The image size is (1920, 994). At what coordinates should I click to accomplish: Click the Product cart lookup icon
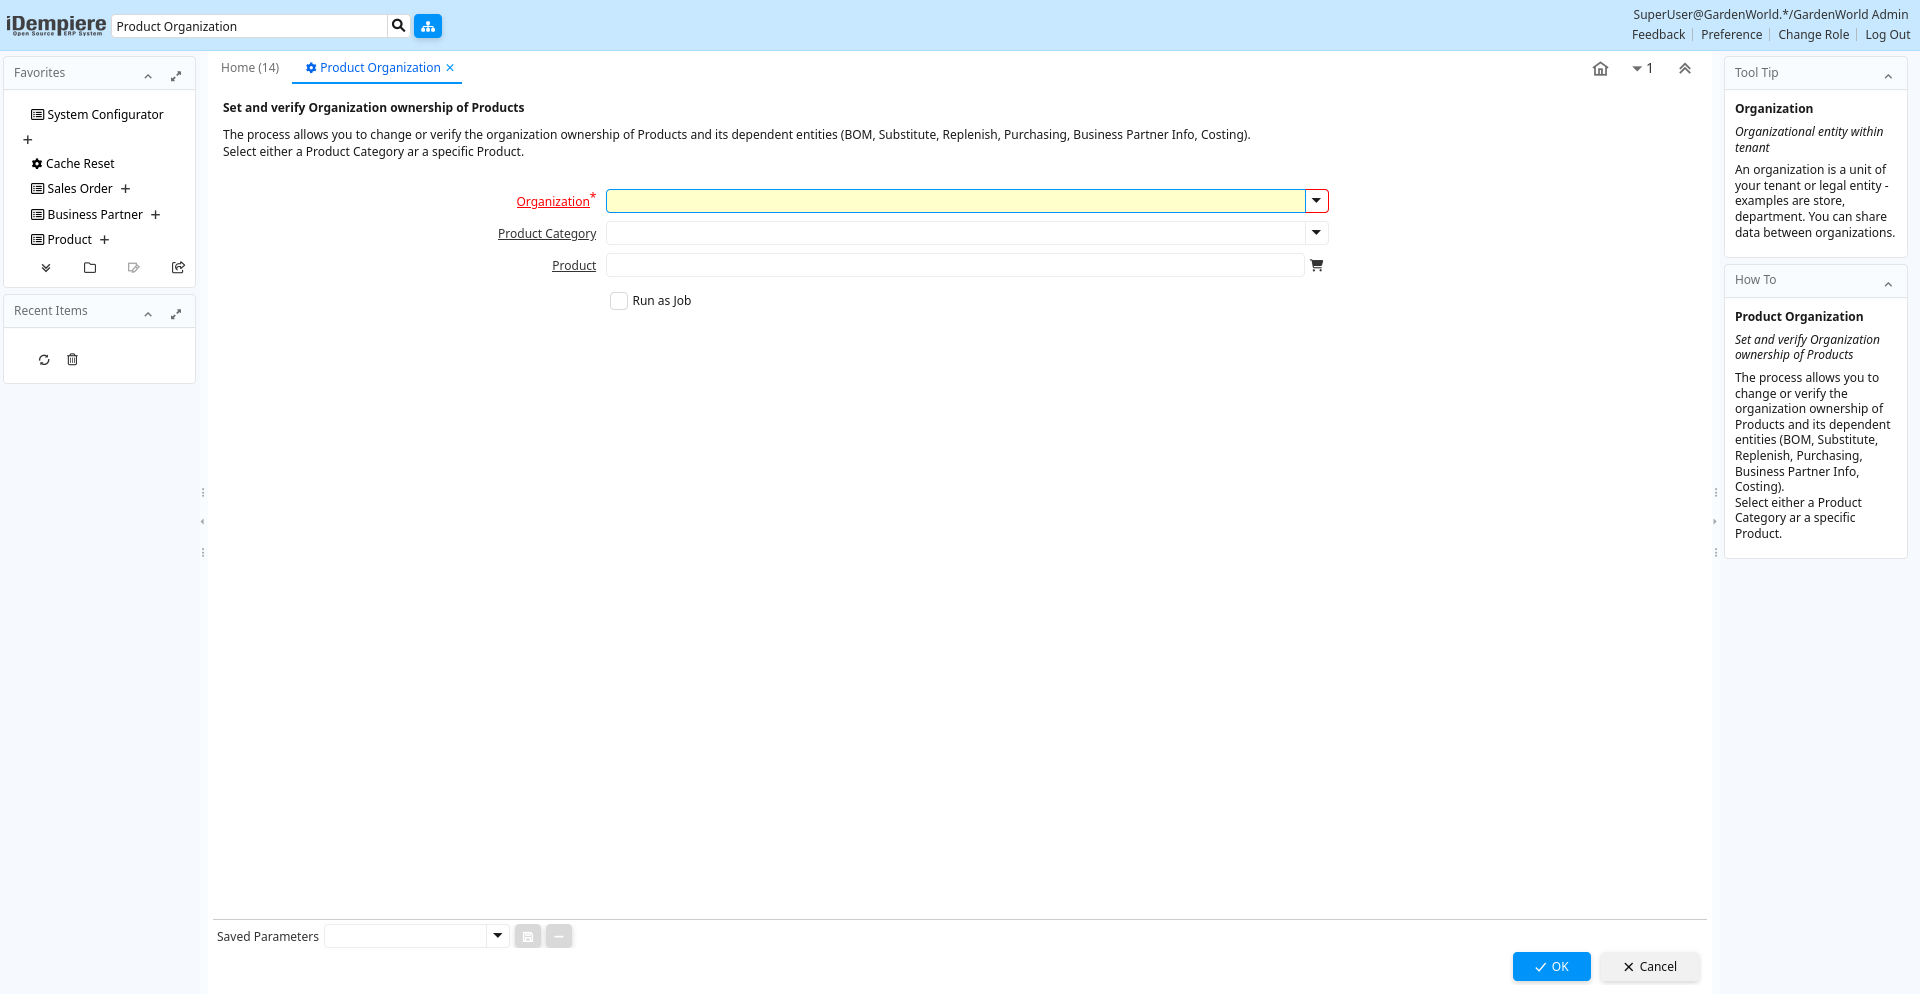pyautogui.click(x=1316, y=266)
